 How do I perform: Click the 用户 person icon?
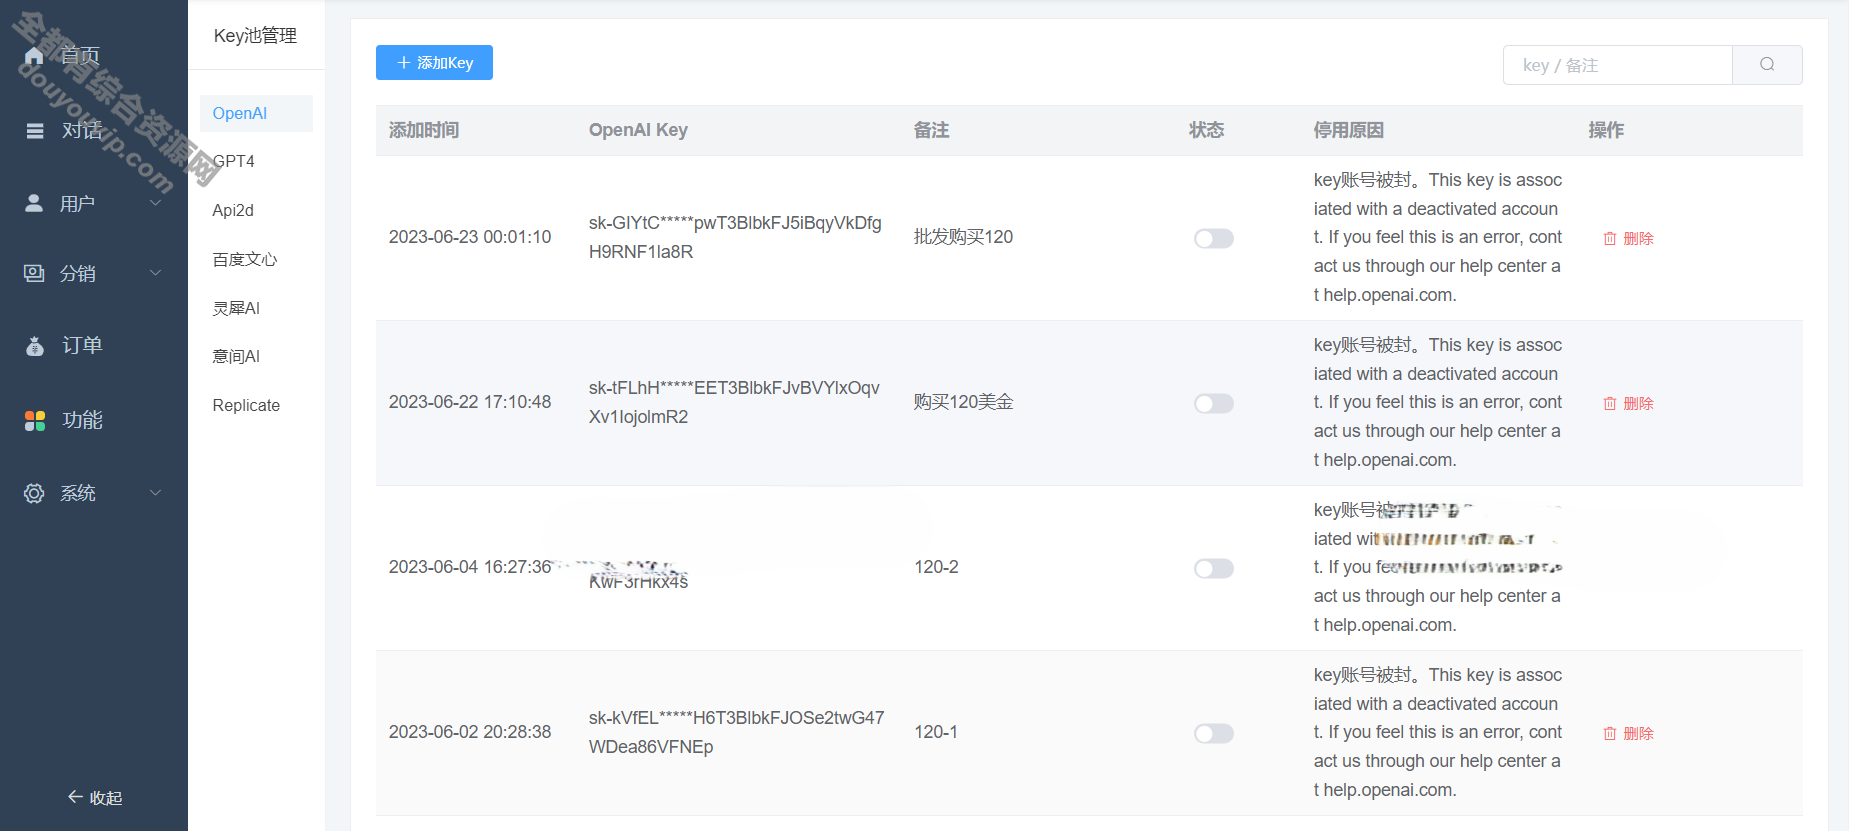[34, 203]
